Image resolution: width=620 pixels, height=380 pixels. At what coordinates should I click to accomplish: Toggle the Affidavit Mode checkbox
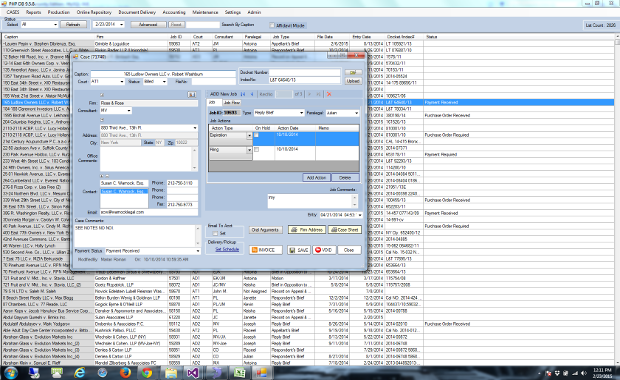pyautogui.click(x=272, y=25)
